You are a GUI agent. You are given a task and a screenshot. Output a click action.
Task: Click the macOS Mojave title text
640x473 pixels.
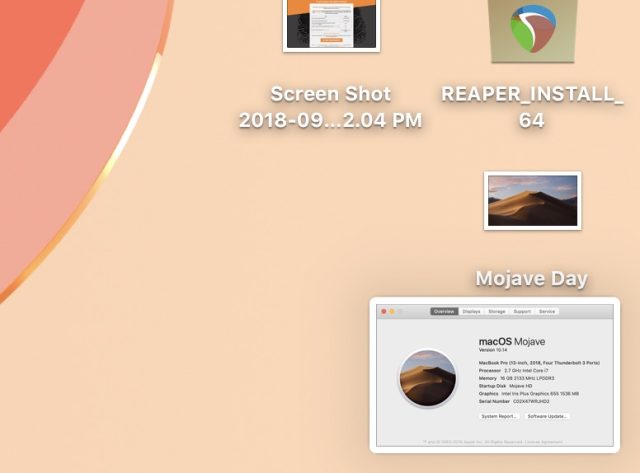[512, 342]
